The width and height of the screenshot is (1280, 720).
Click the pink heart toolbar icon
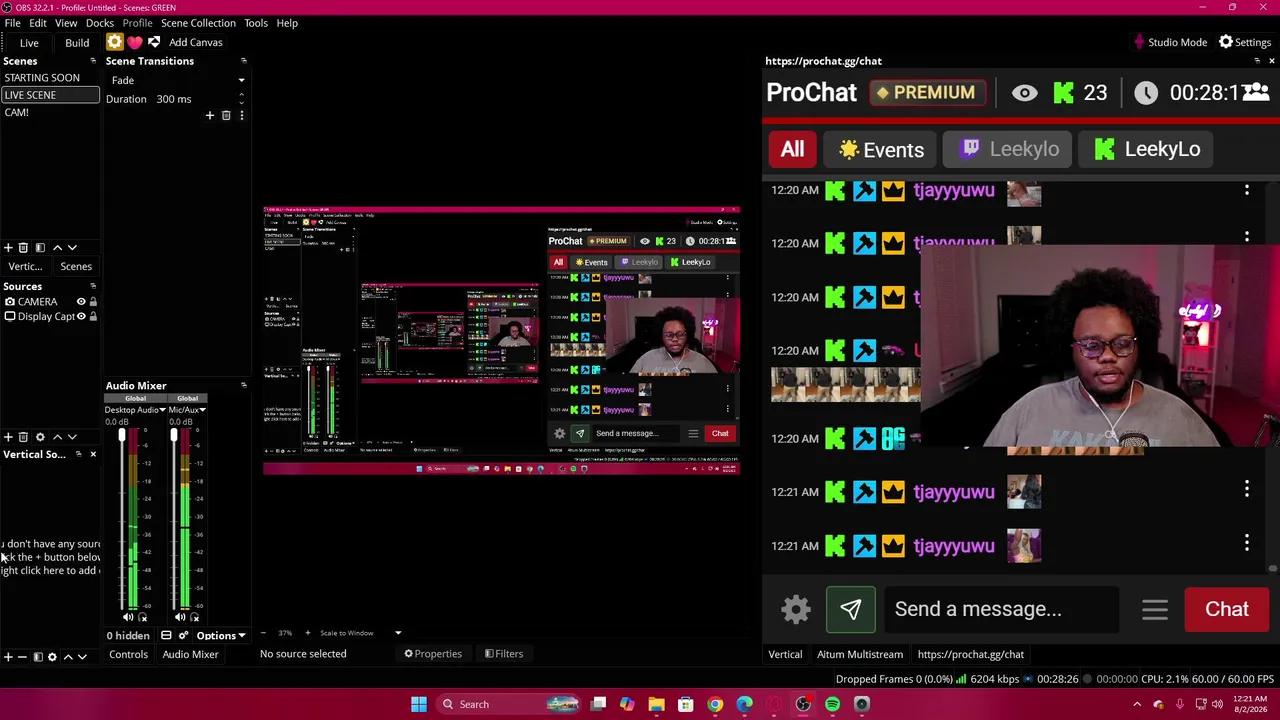(x=134, y=42)
